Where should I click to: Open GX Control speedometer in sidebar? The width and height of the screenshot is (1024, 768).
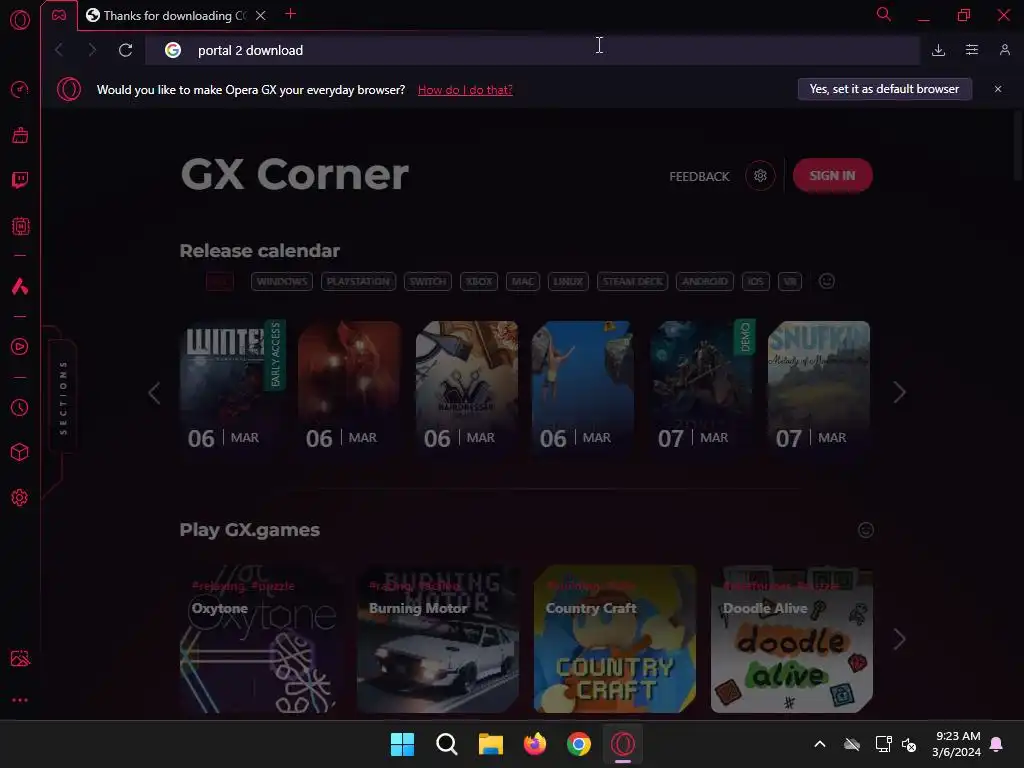point(20,89)
